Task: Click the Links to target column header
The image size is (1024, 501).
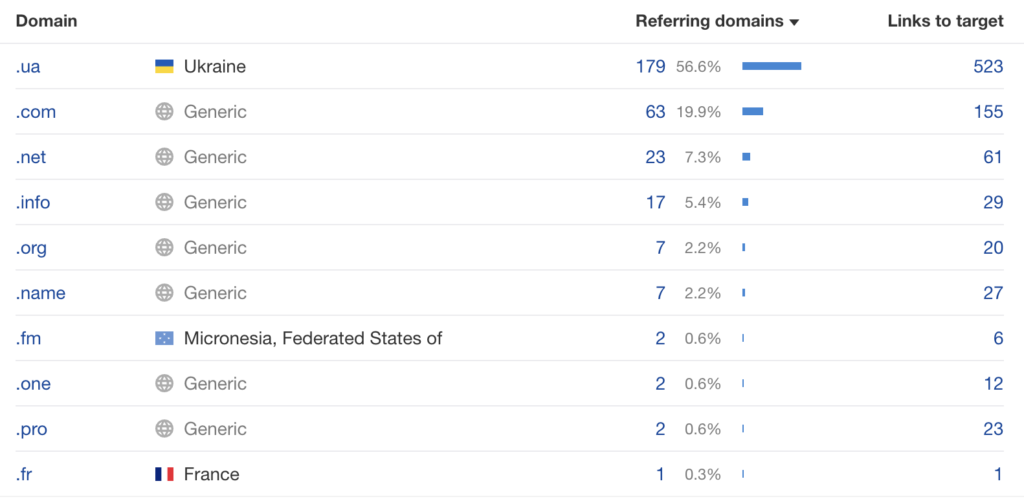Action: click(945, 21)
